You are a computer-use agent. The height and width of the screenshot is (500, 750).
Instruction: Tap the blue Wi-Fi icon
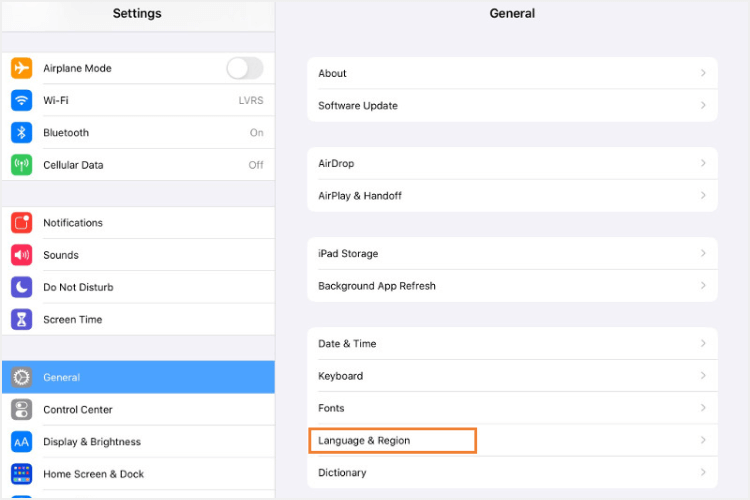[x=22, y=100]
